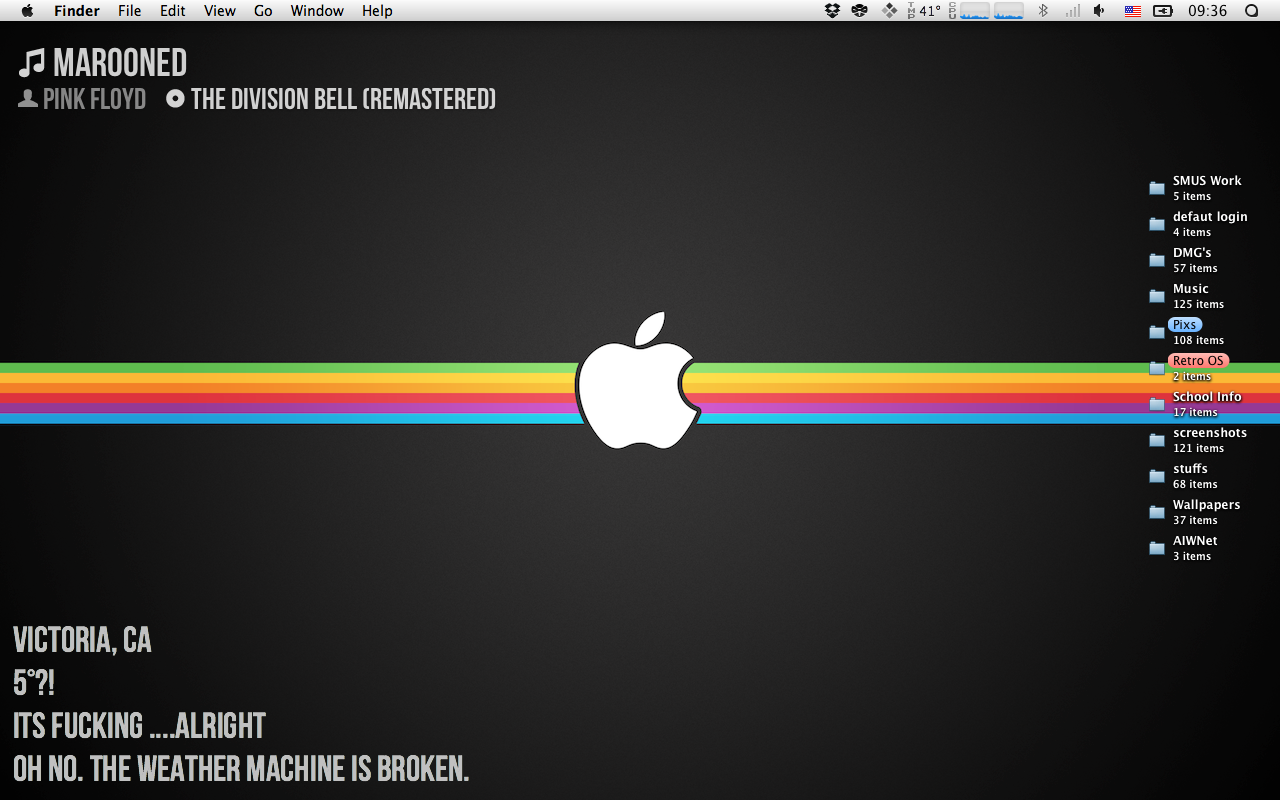This screenshot has width=1280, height=800.
Task: Click the 5°?! temperature text
Action: (x=34, y=683)
